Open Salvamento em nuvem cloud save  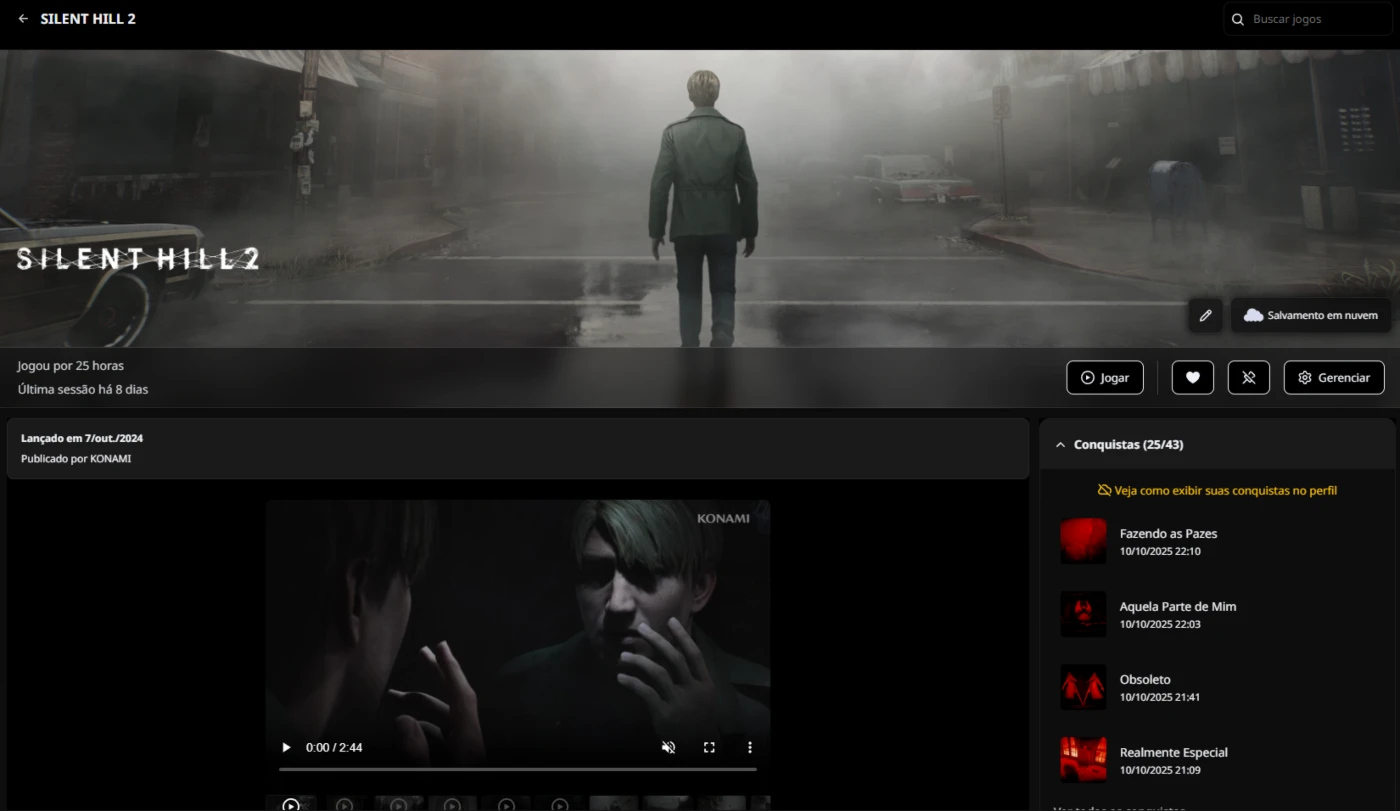pos(1310,315)
